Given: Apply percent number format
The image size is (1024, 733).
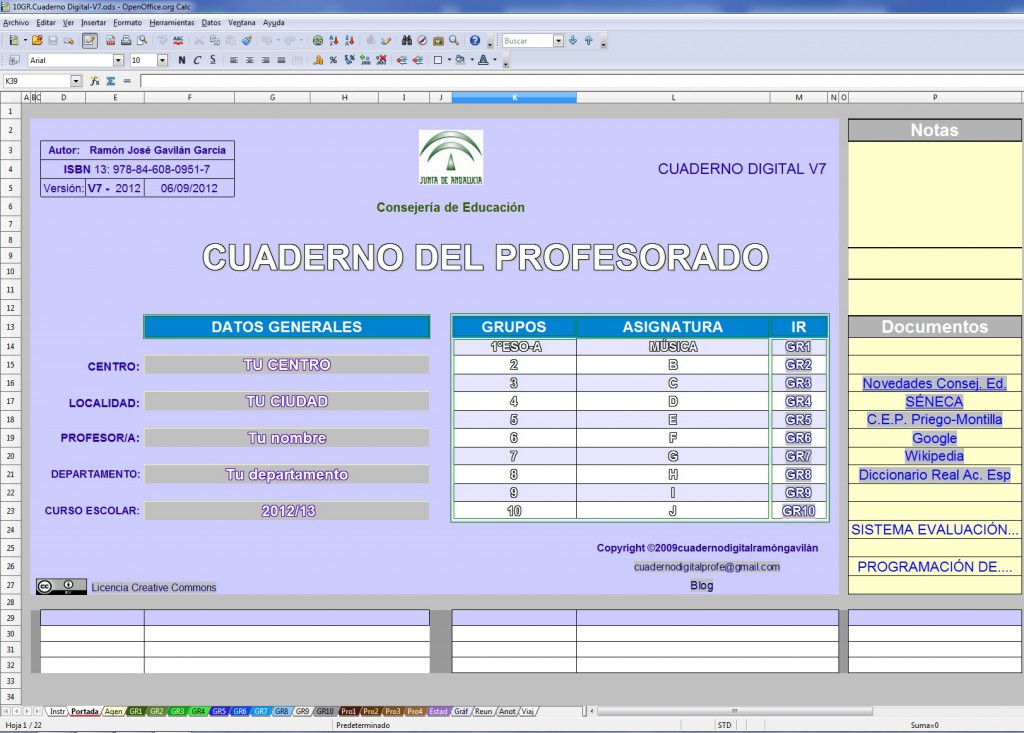Looking at the screenshot, I should 333,60.
